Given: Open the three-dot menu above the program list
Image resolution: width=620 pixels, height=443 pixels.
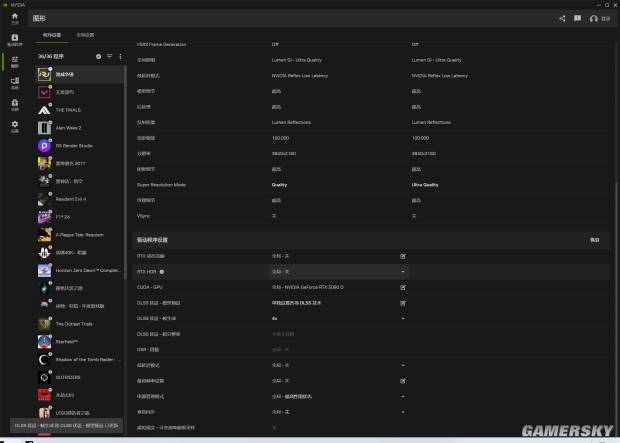Looking at the screenshot, I should (x=120, y=57).
